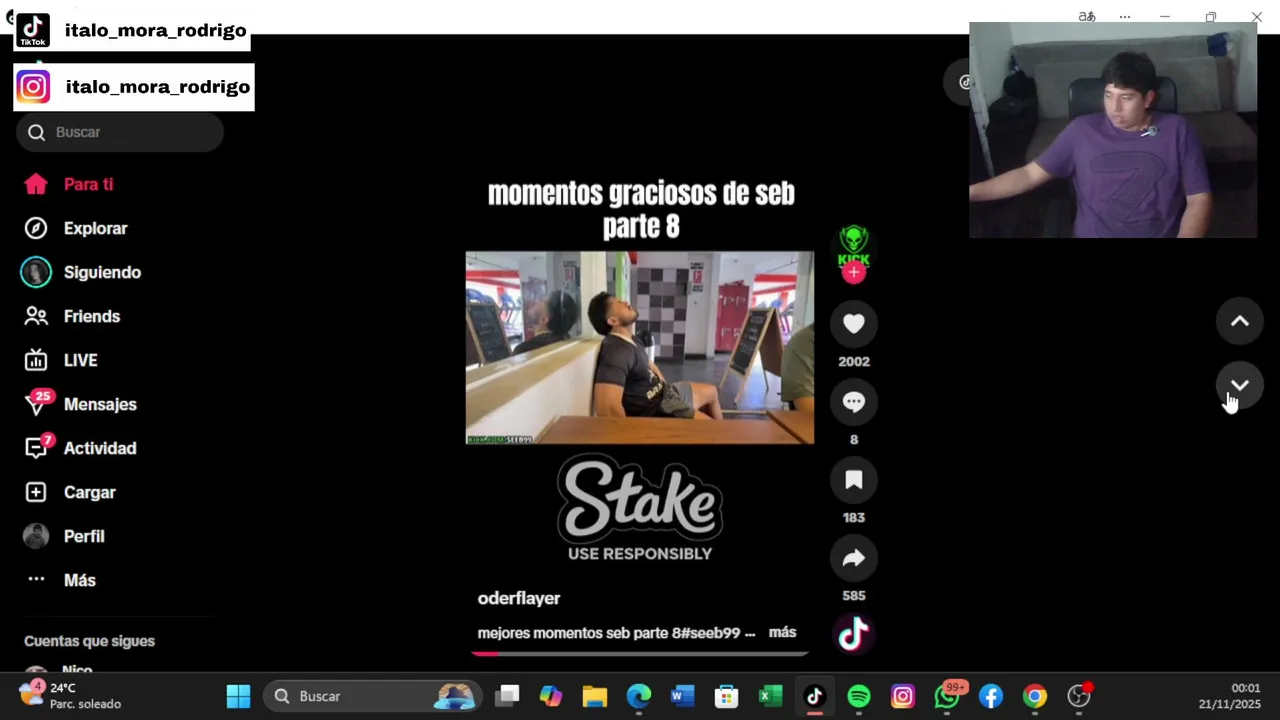Open Word from the taskbar
This screenshot has height=720, width=1280.
click(683, 696)
